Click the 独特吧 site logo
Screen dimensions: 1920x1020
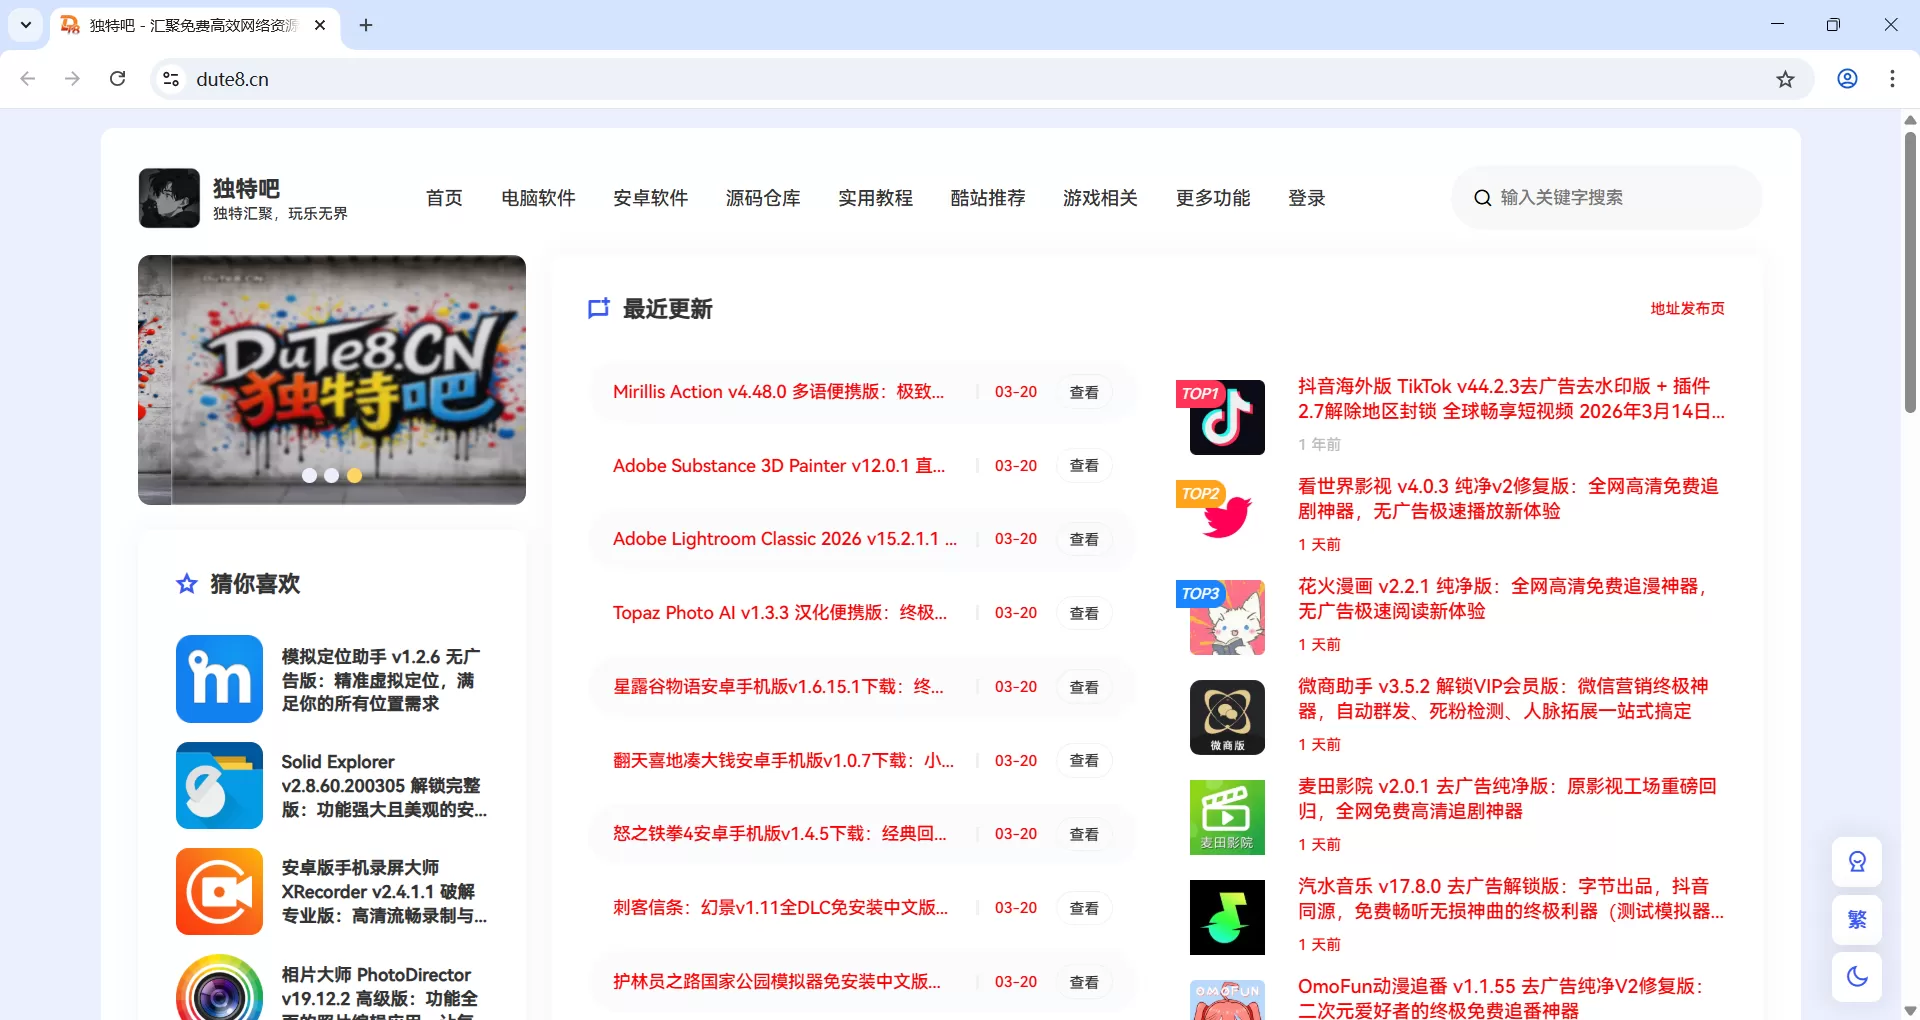(x=168, y=197)
